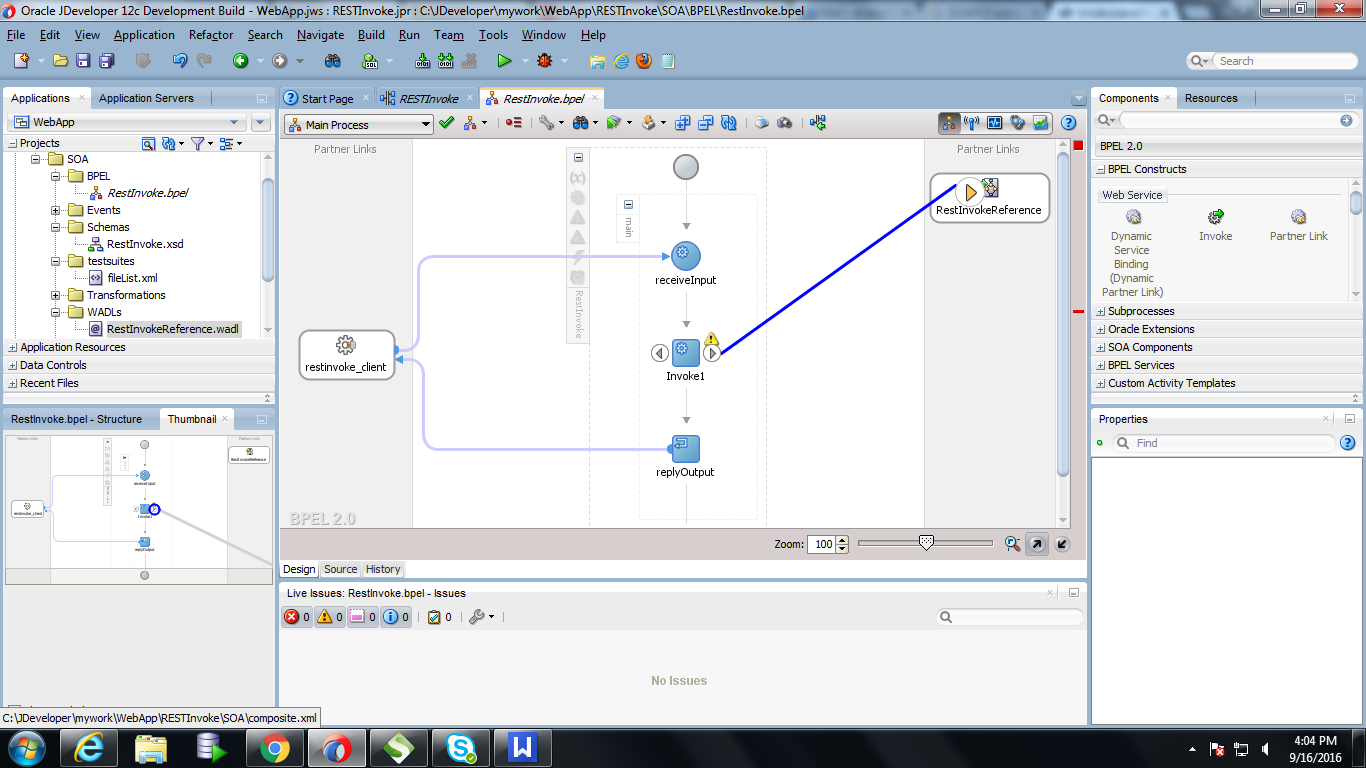Click inside the Issues search field
This screenshot has width=1366, height=768.
tap(1010, 617)
